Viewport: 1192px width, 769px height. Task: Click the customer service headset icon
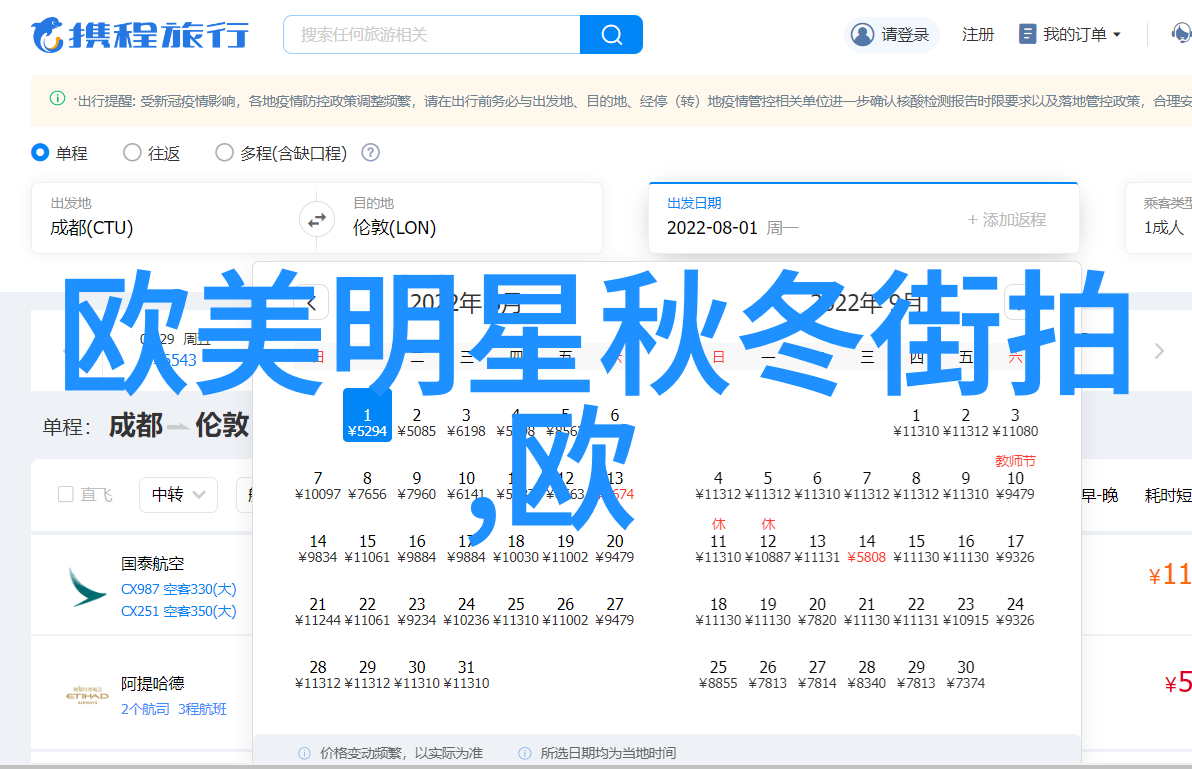(x=1181, y=34)
